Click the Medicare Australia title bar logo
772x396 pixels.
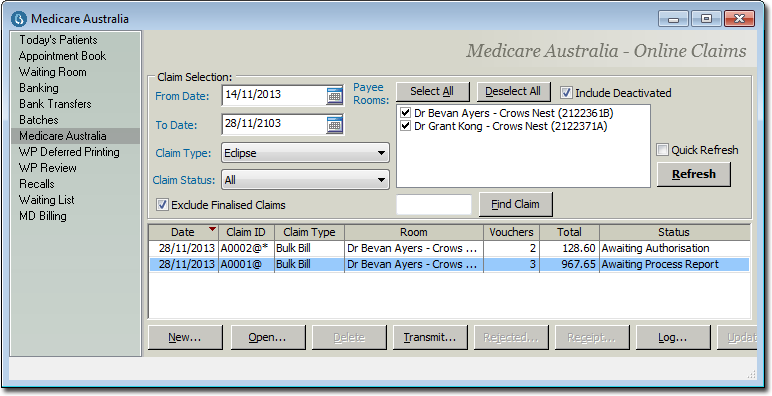[19, 19]
